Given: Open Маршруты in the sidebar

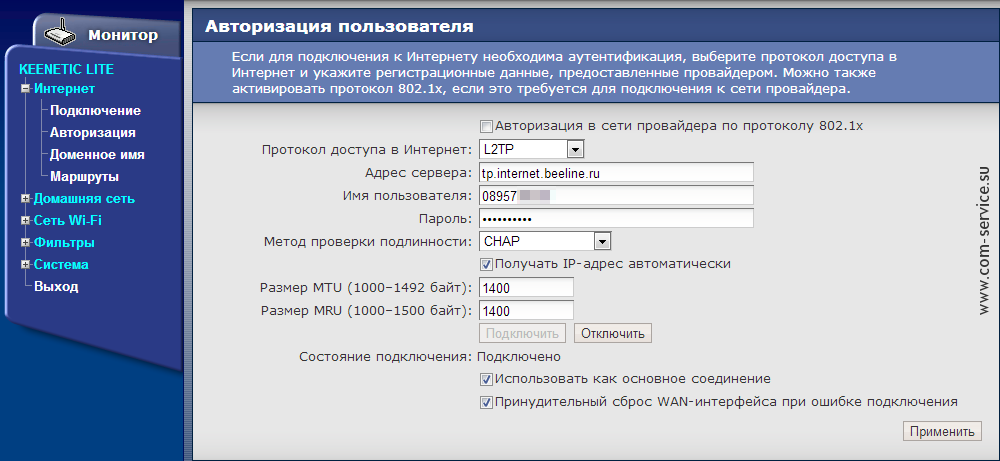Looking at the screenshot, I should [84, 177].
